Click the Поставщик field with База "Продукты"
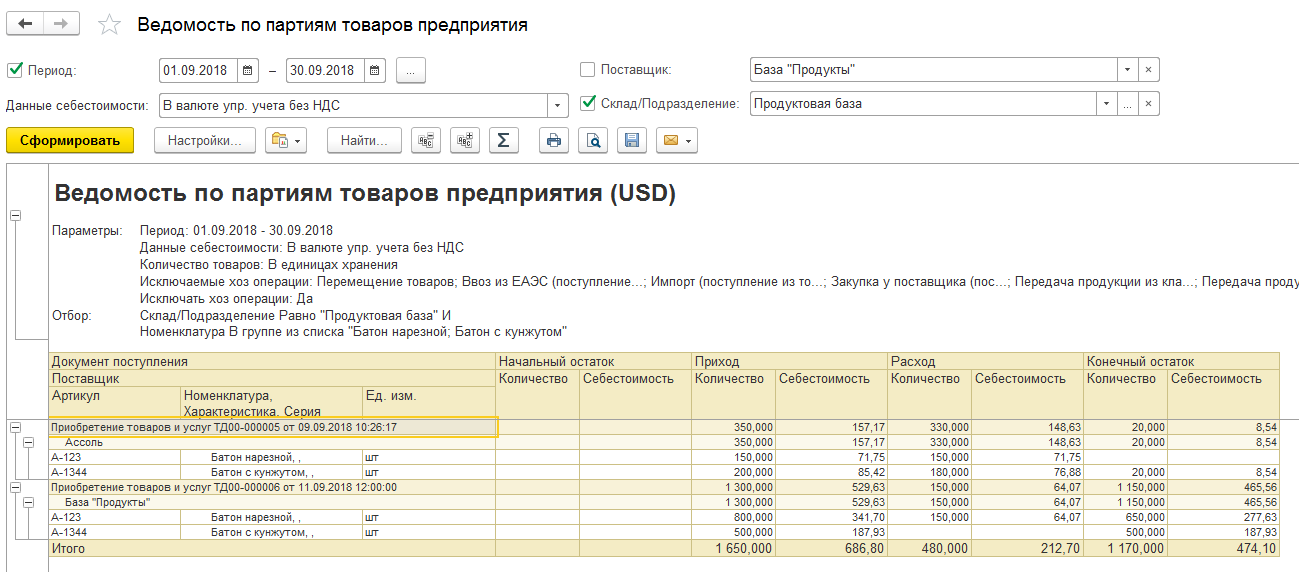The width and height of the screenshot is (1299, 572). click(x=934, y=70)
